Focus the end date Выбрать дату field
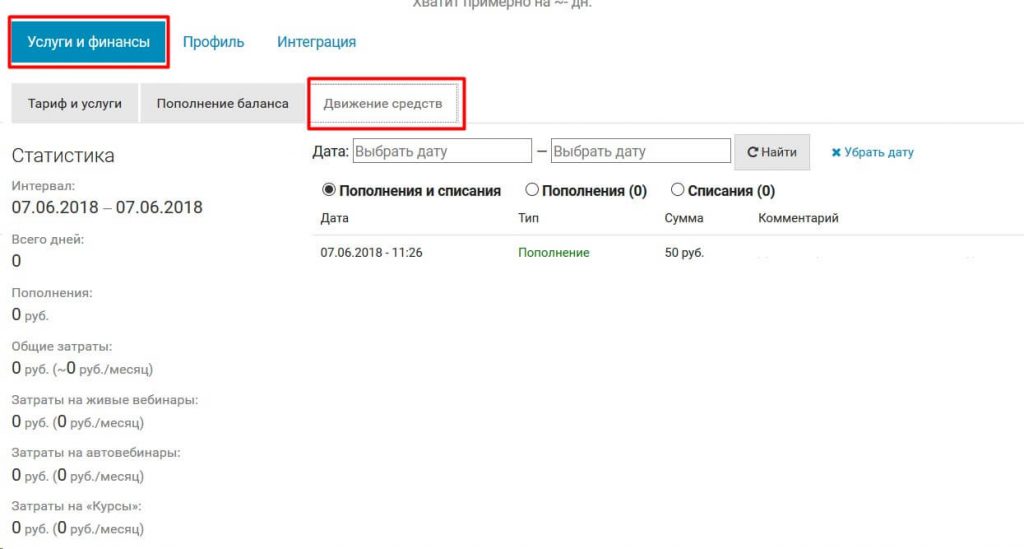 641,151
